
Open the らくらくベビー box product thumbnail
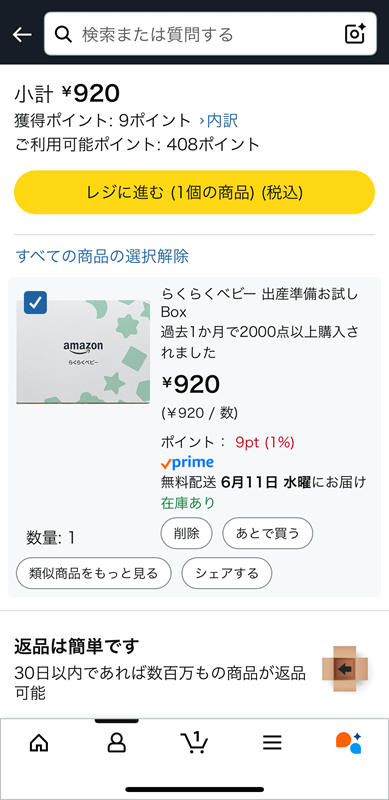pyautogui.click(x=83, y=352)
